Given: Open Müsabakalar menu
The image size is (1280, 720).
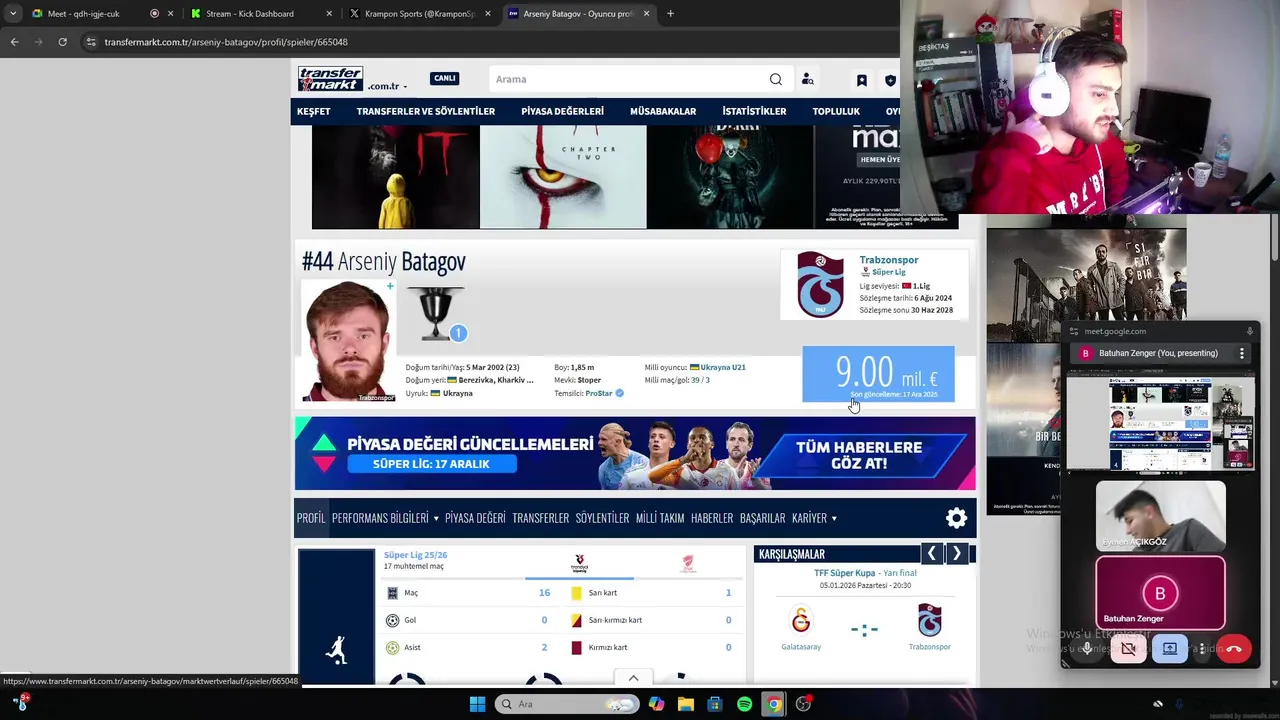Looking at the screenshot, I should 663,111.
